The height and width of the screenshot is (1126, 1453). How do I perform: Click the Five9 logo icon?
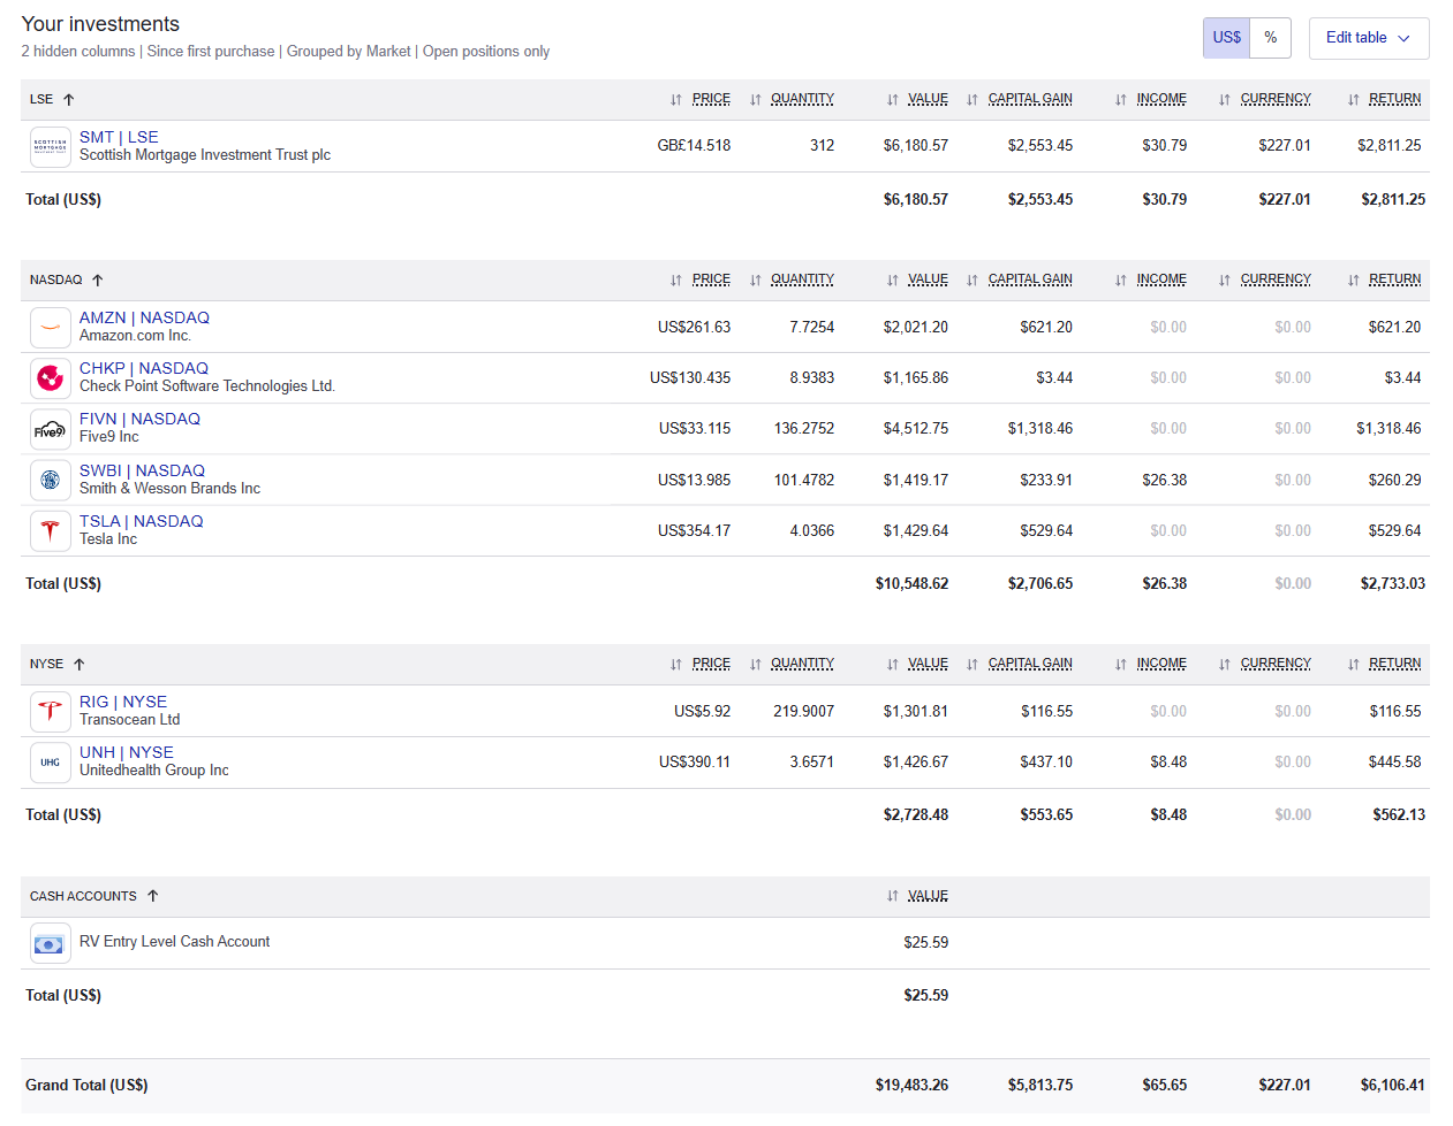pyautogui.click(x=50, y=429)
